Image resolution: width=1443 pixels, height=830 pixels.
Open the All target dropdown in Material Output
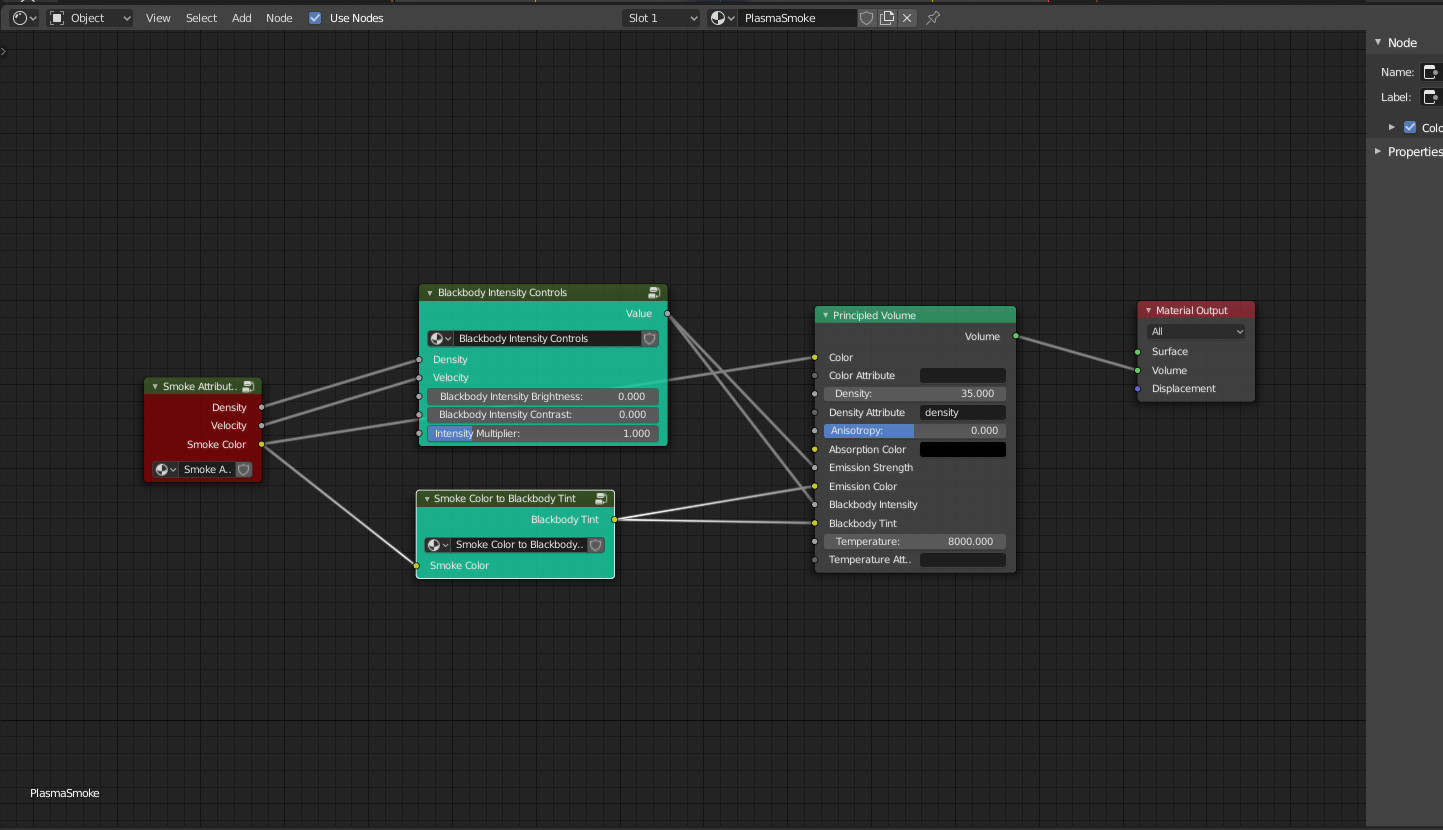pyautogui.click(x=1195, y=330)
